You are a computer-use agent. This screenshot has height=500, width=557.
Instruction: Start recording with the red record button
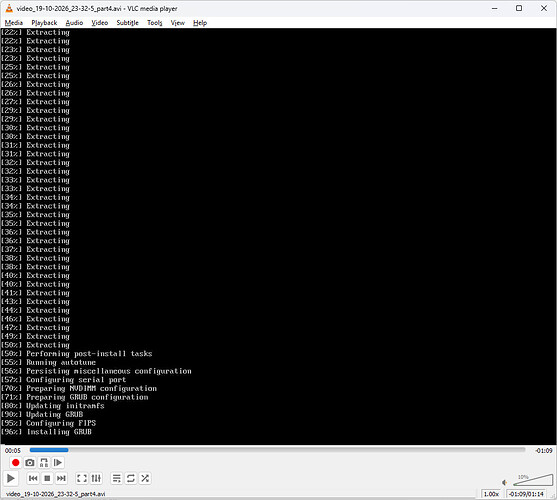click(15, 462)
